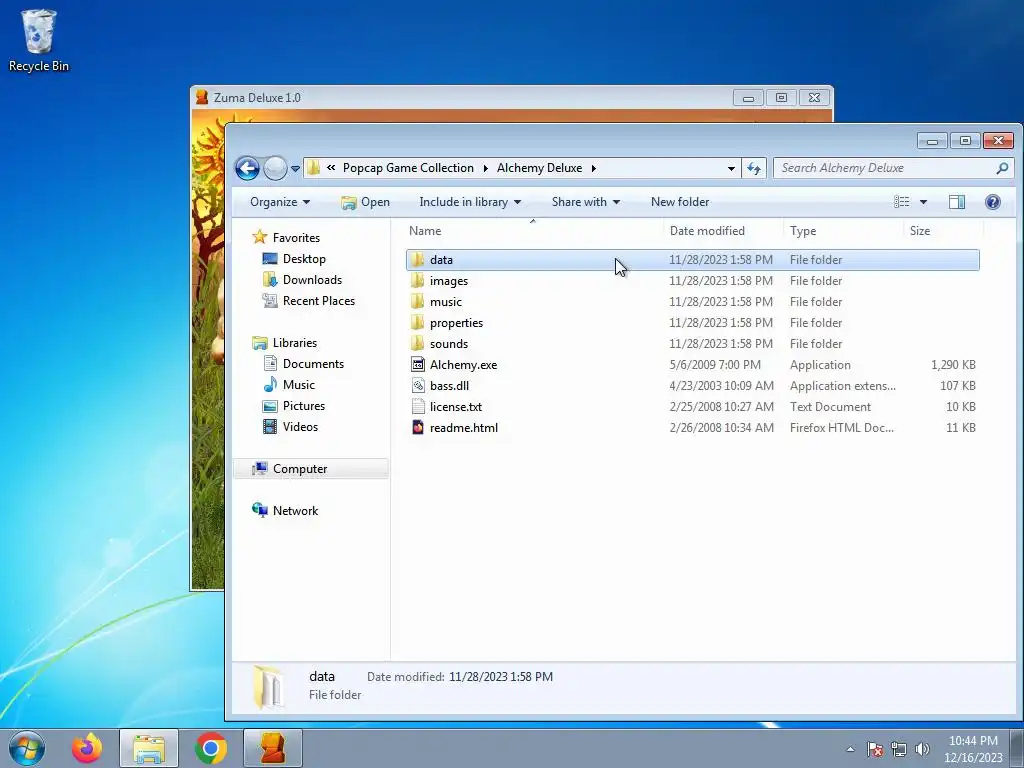The height and width of the screenshot is (768, 1024).
Task: Open the Organize menu
Action: 280,202
